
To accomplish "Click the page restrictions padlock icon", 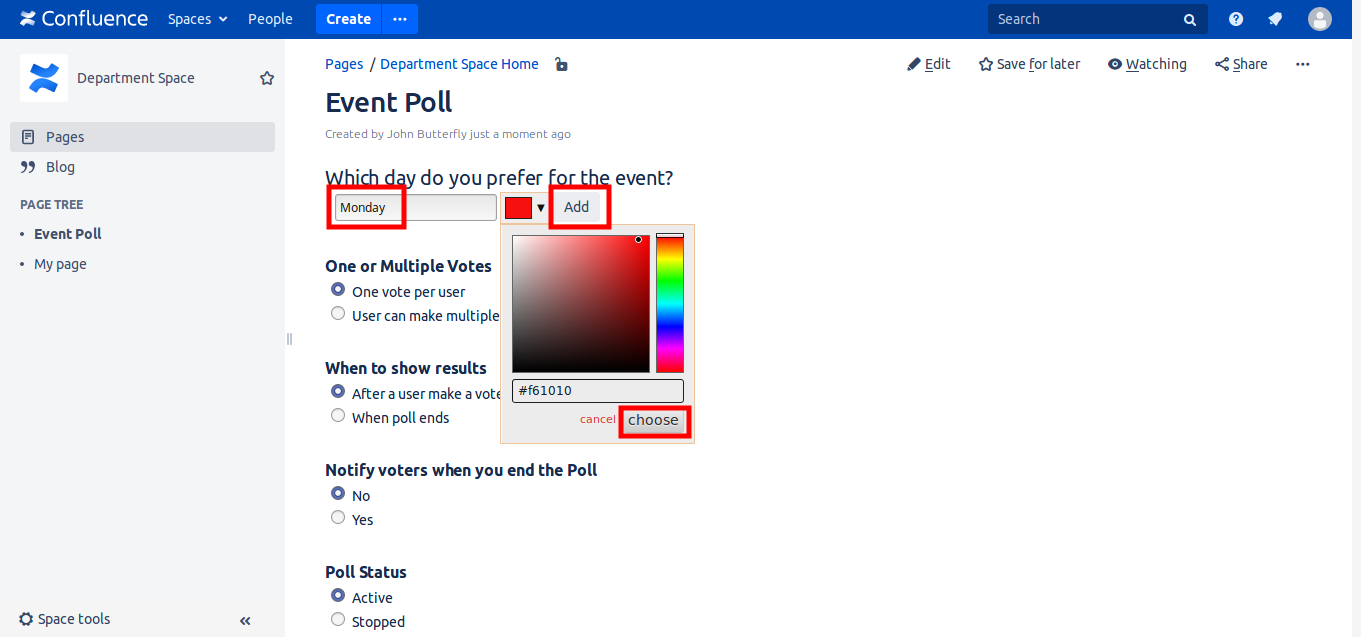I will [x=561, y=65].
